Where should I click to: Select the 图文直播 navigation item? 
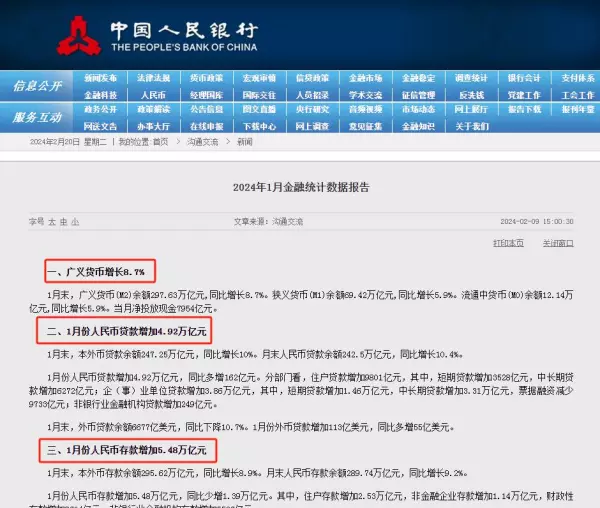click(259, 109)
